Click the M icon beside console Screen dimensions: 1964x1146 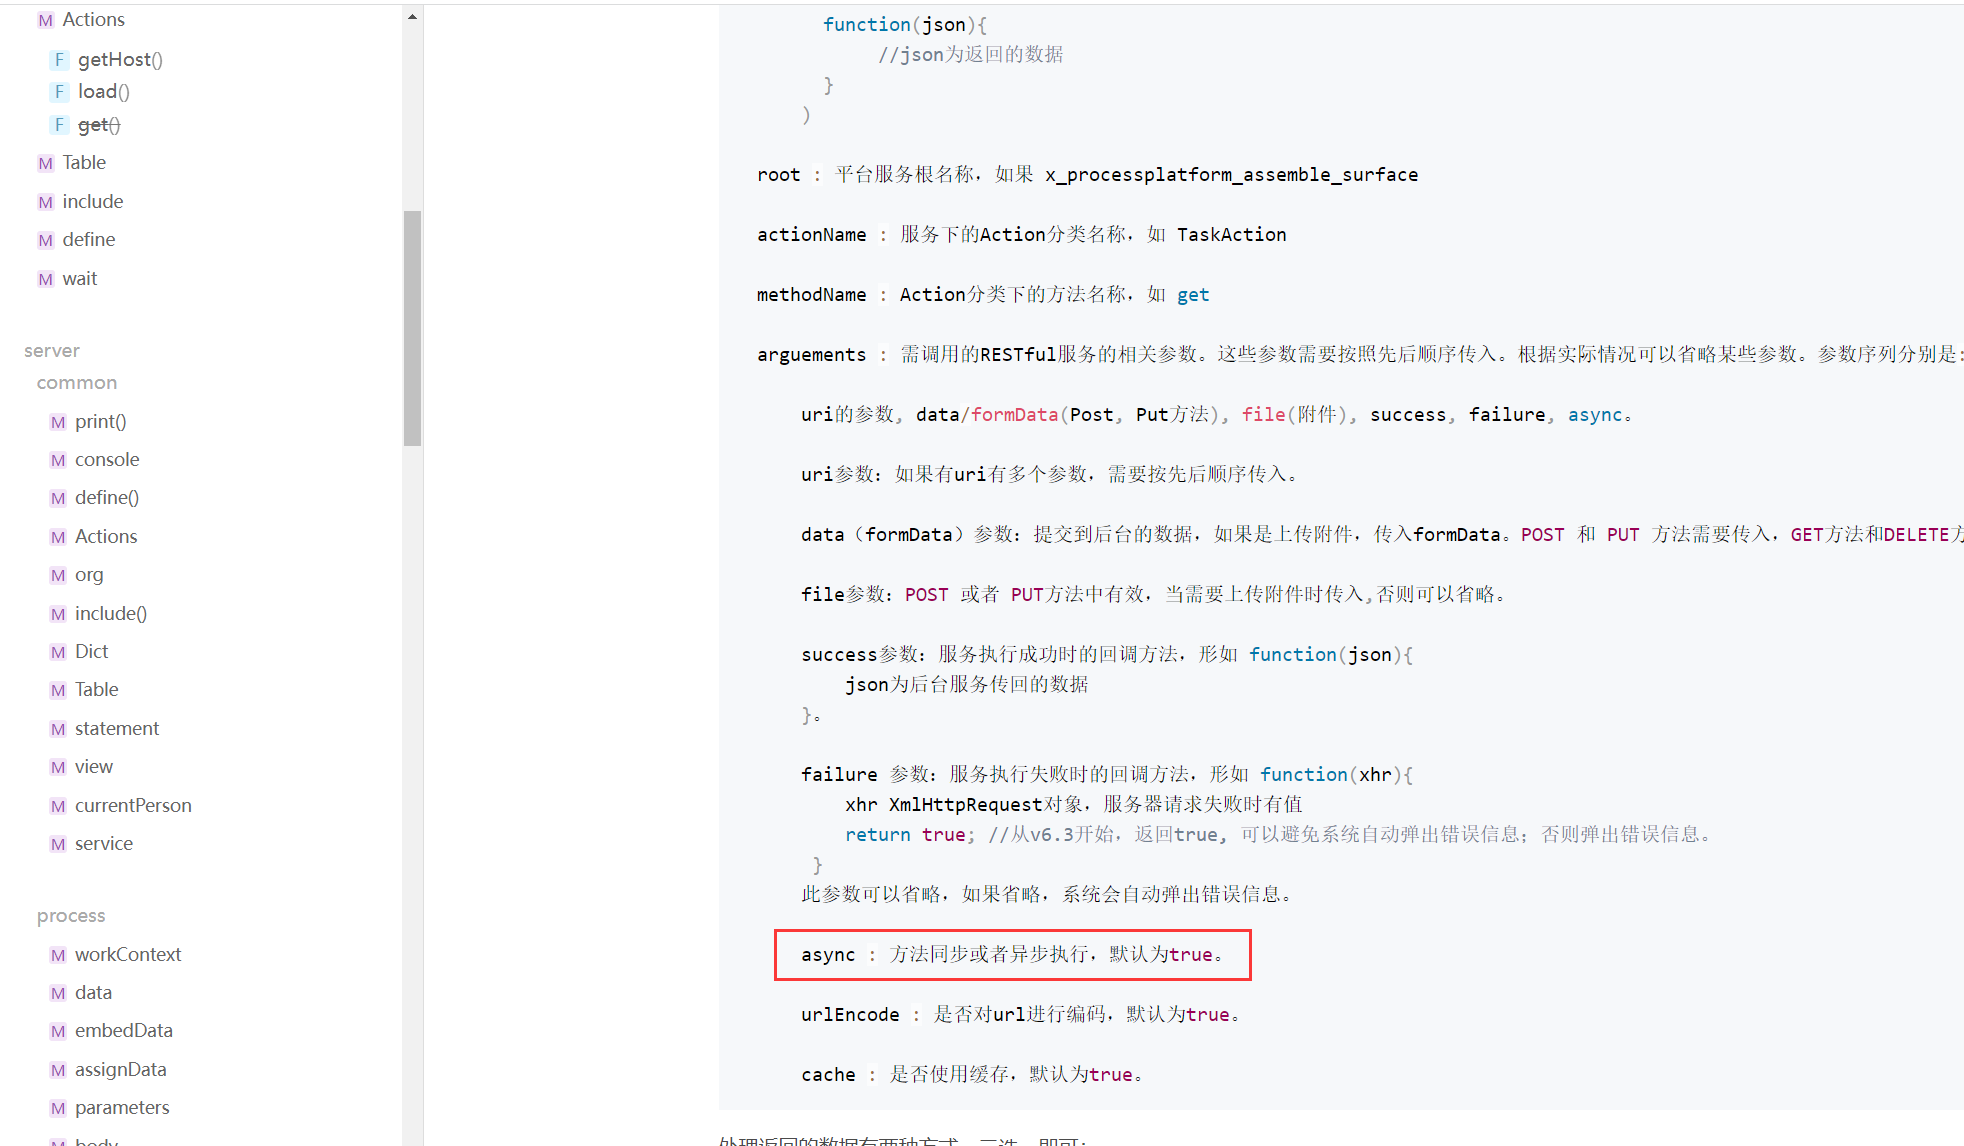58,460
